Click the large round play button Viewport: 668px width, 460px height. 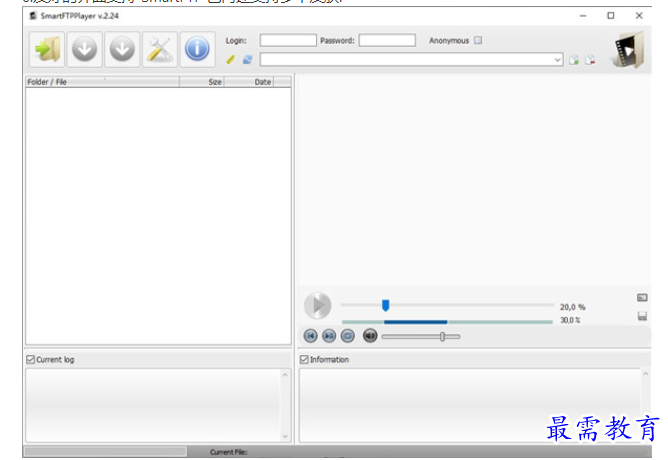[x=317, y=306]
